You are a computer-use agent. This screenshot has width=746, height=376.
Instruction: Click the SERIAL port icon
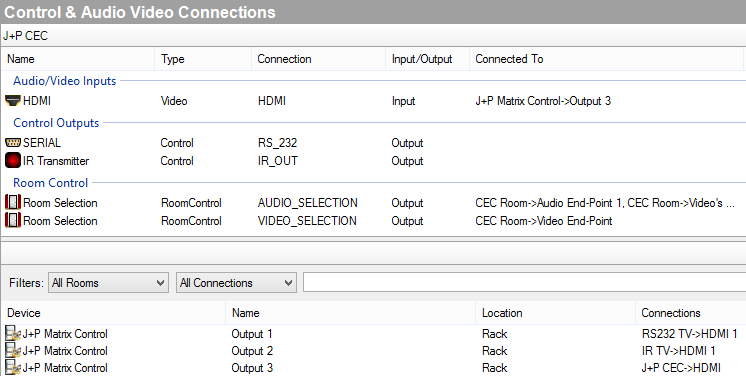(13, 142)
